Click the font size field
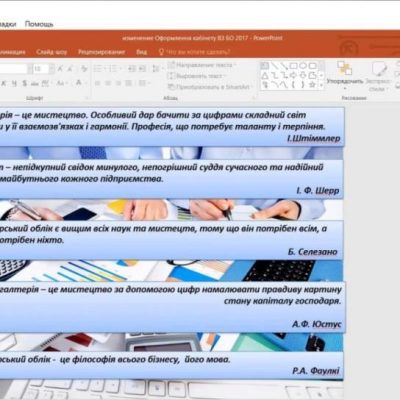Screen dimensions: 400x400 (40, 69)
